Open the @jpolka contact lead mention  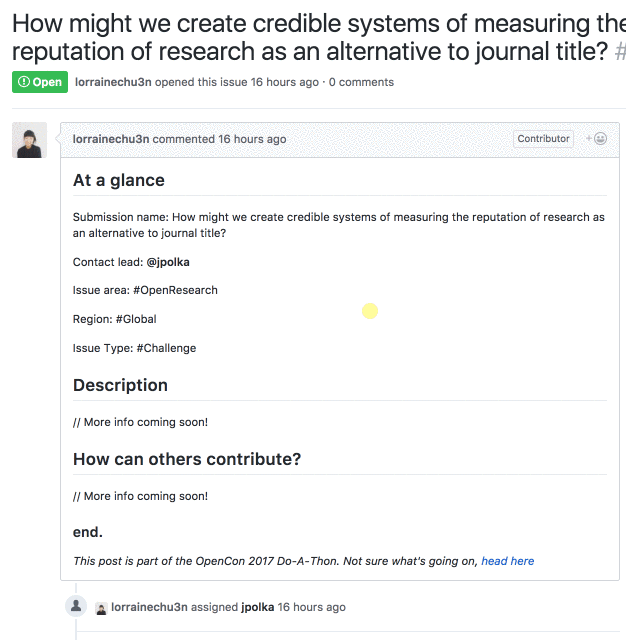click(x=168, y=262)
